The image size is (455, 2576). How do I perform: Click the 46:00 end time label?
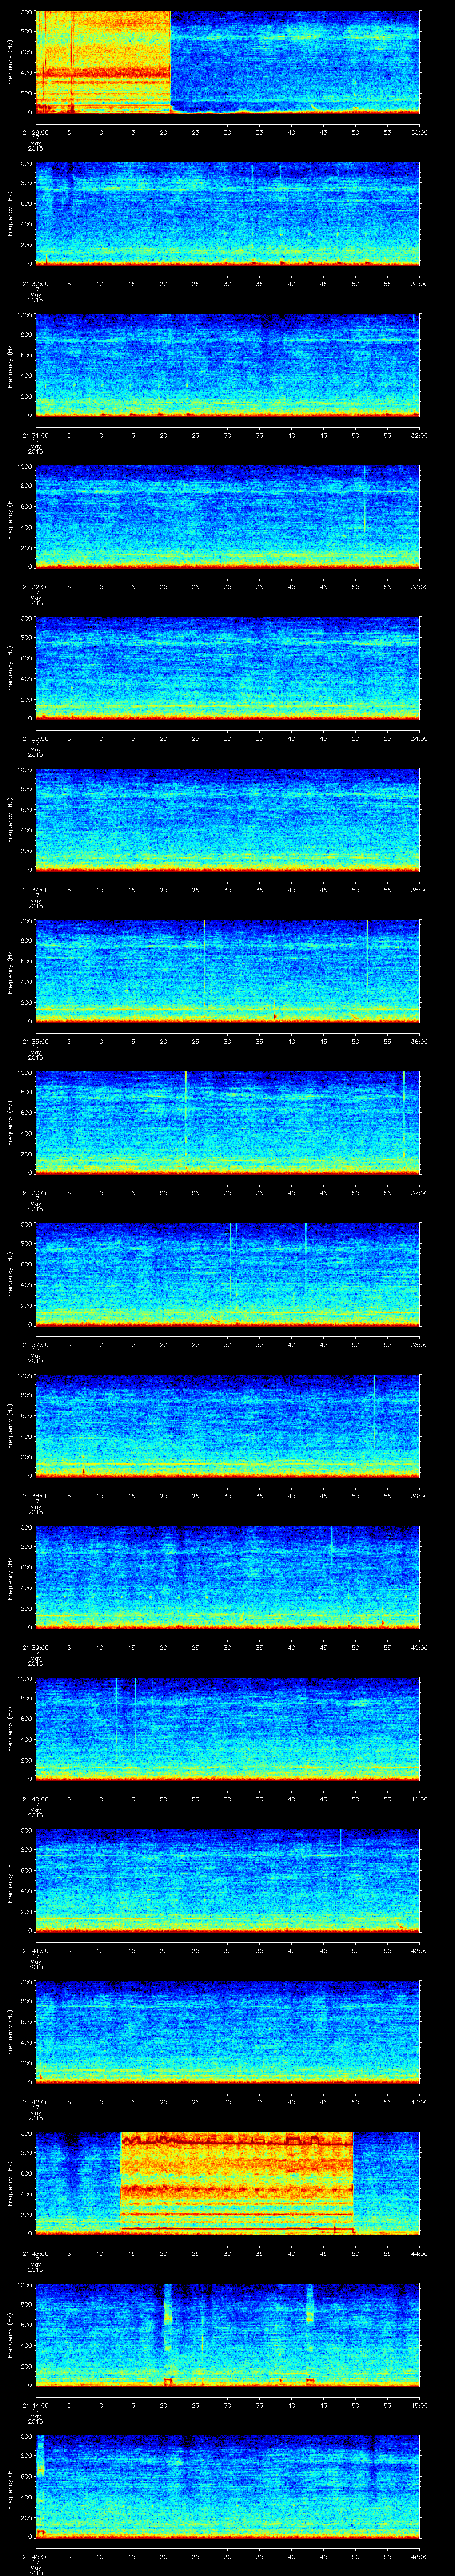click(x=419, y=2557)
